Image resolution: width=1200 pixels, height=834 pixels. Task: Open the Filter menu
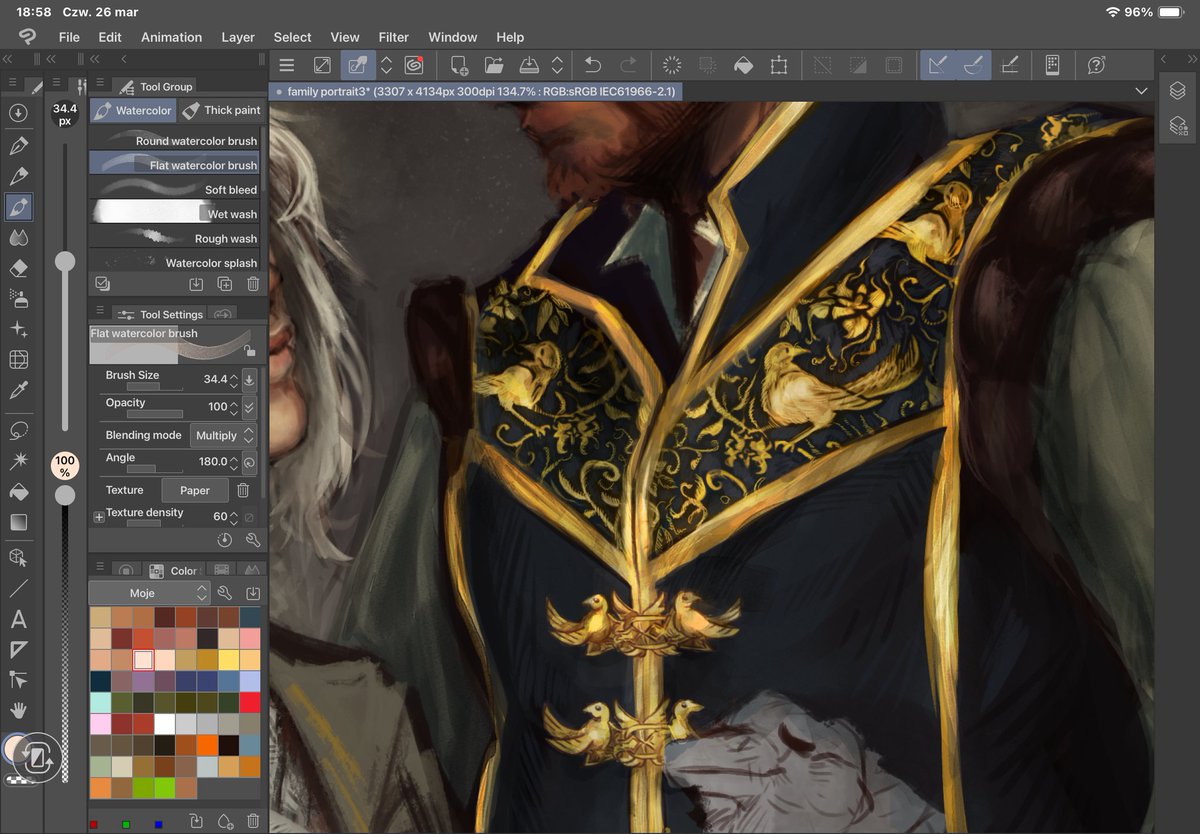tap(394, 37)
